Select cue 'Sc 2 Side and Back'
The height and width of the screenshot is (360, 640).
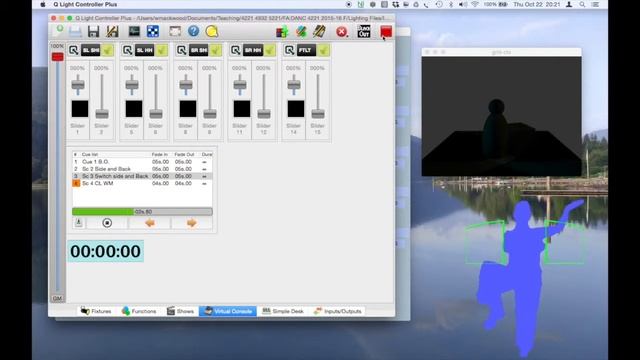[142, 169]
